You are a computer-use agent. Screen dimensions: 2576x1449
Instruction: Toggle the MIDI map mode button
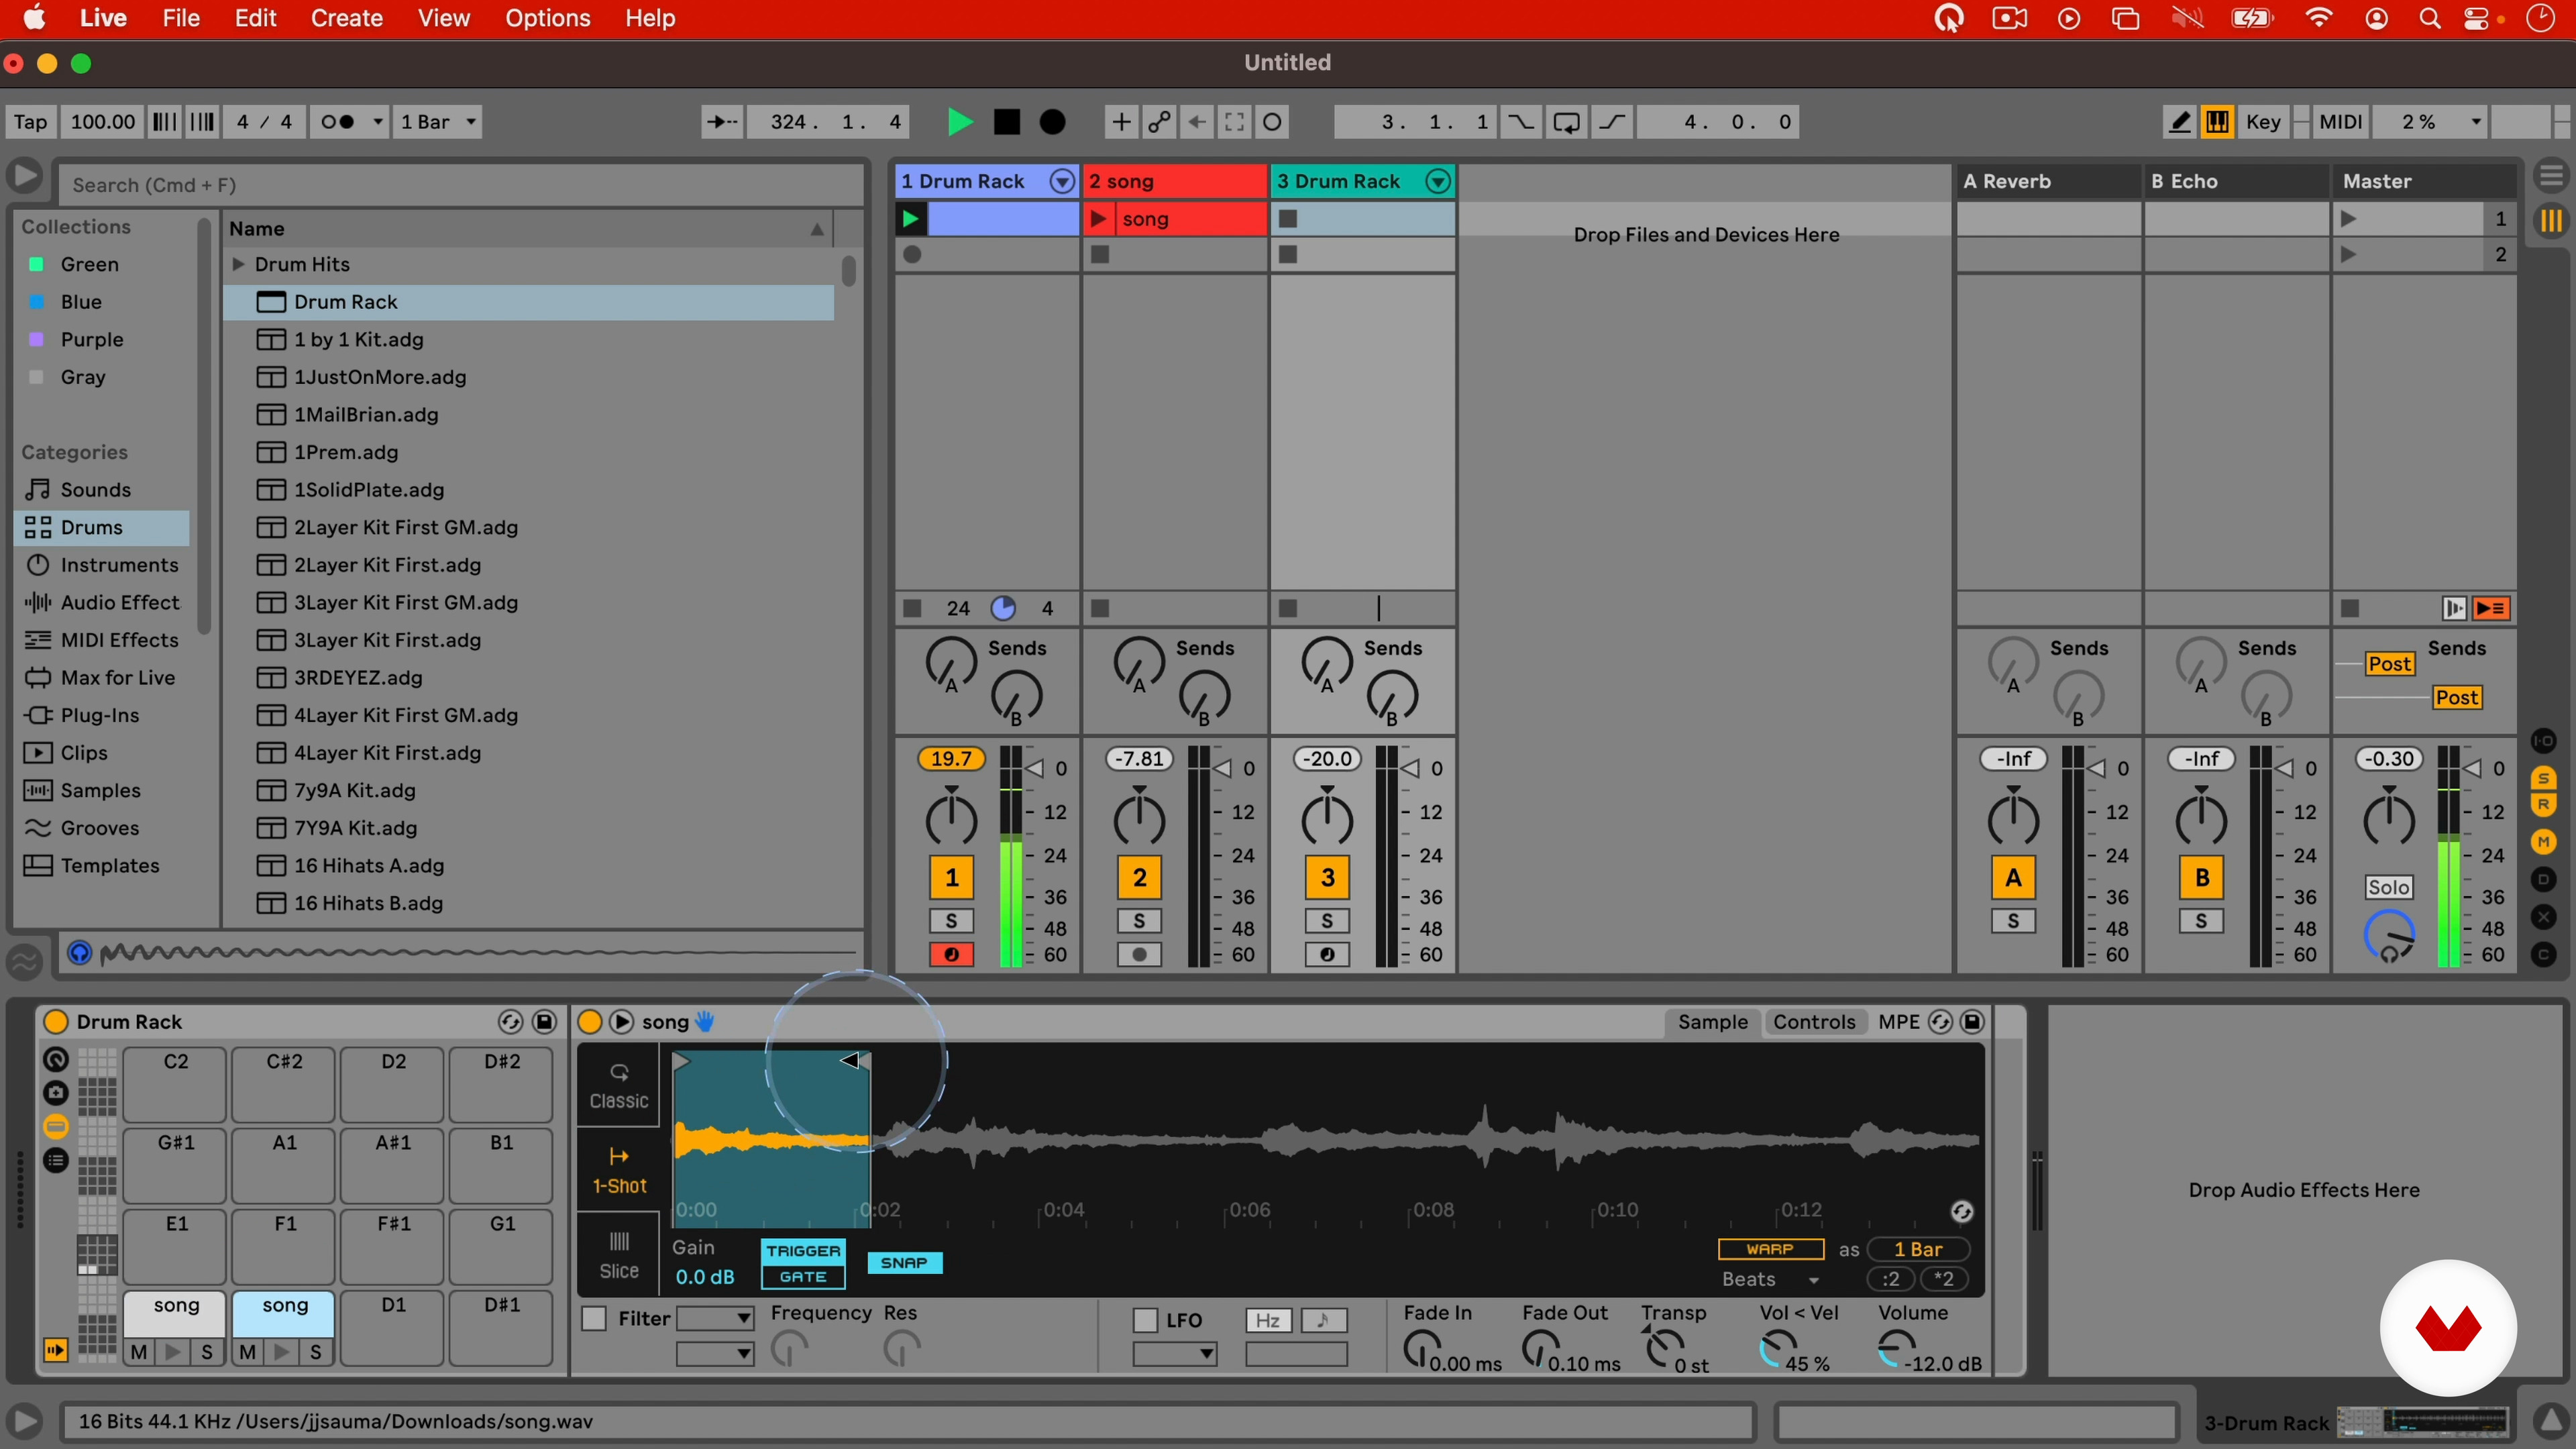2340,122
